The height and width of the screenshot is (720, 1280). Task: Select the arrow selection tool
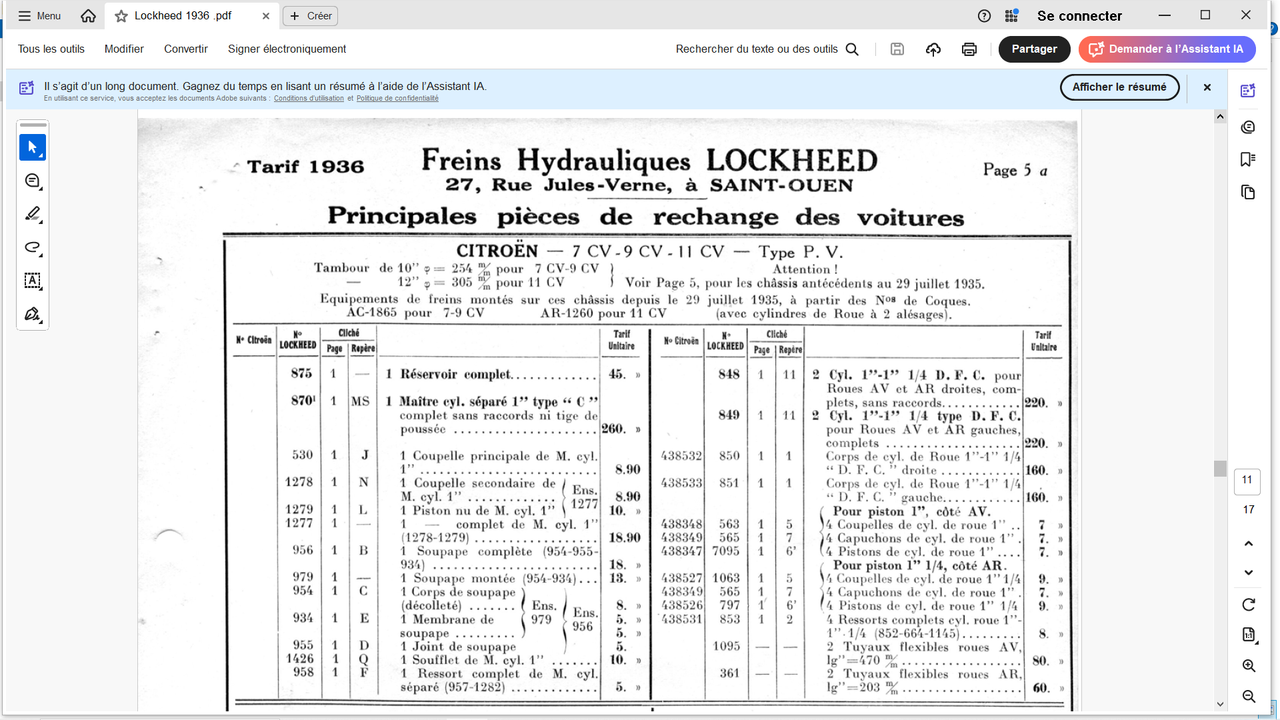[x=33, y=147]
